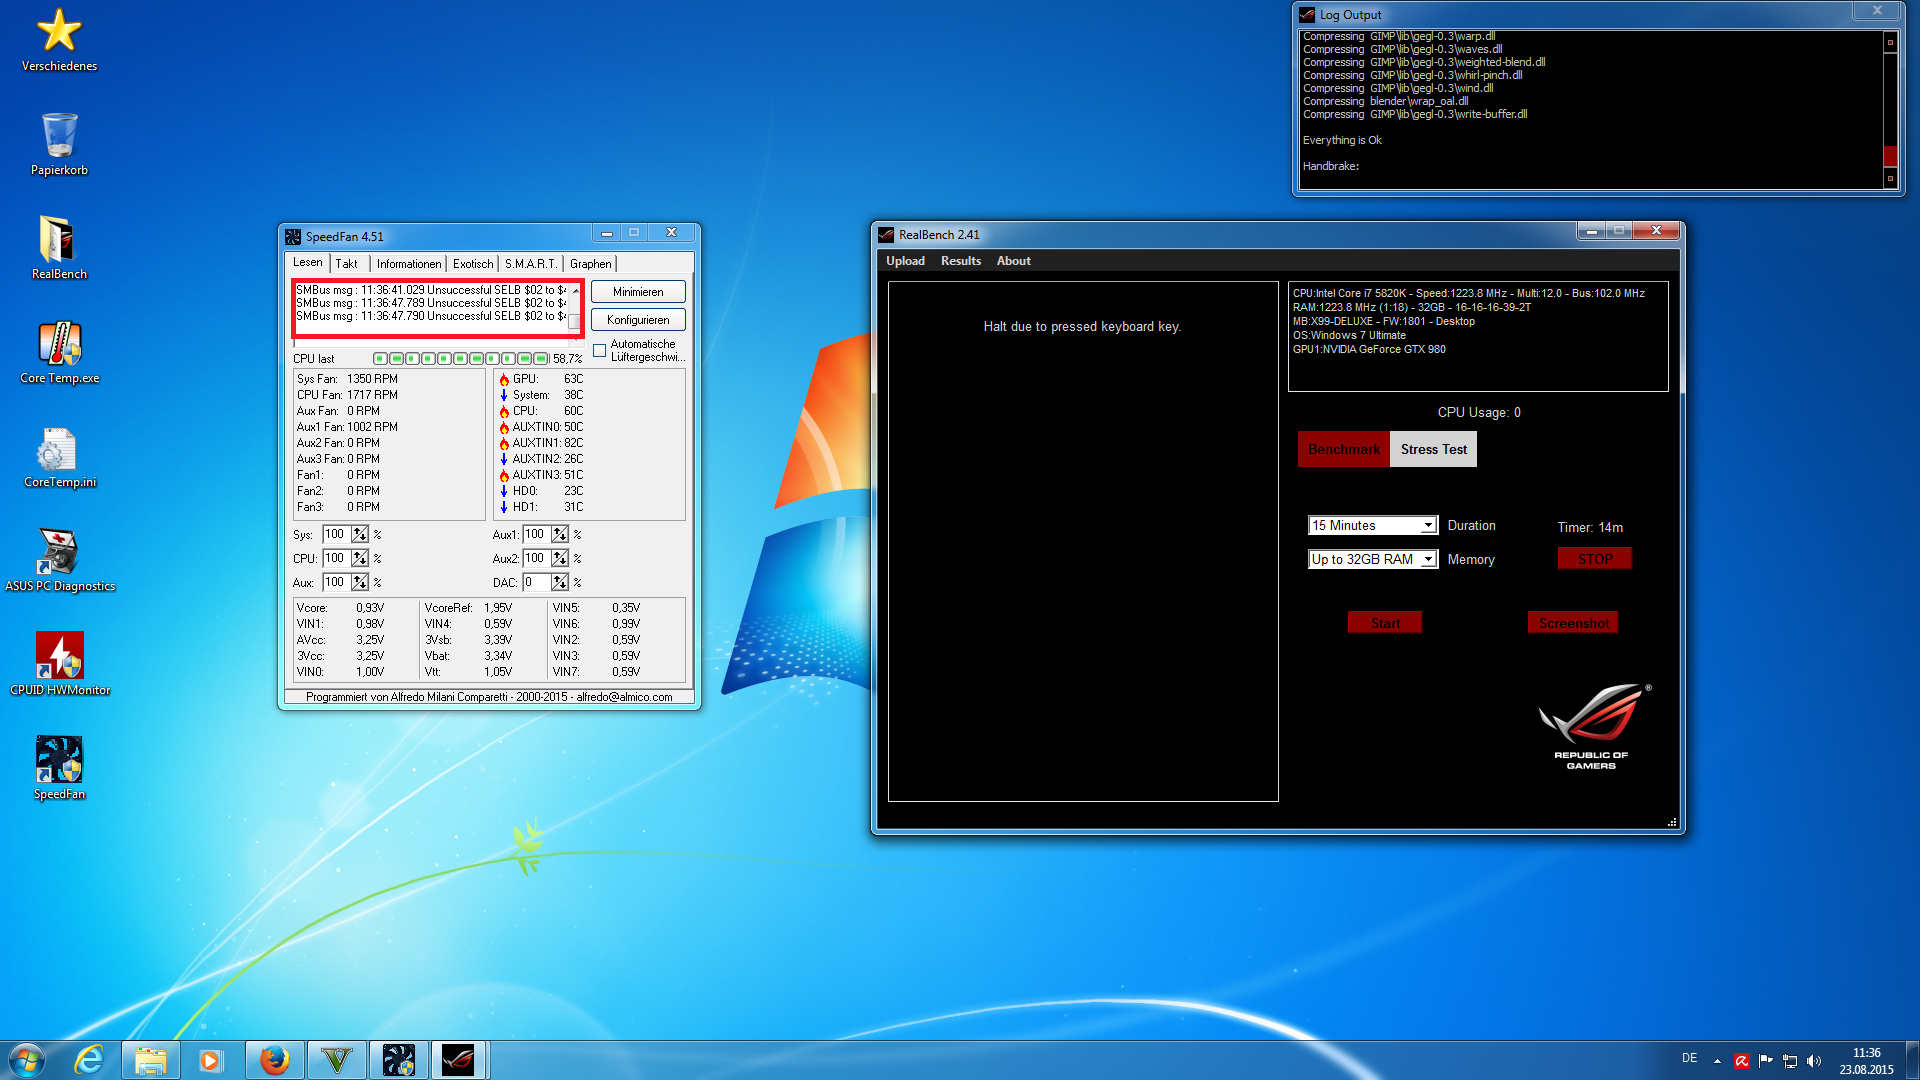The image size is (1920, 1080).
Task: Select the Stress Test mode toggle
Action: click(x=1433, y=450)
